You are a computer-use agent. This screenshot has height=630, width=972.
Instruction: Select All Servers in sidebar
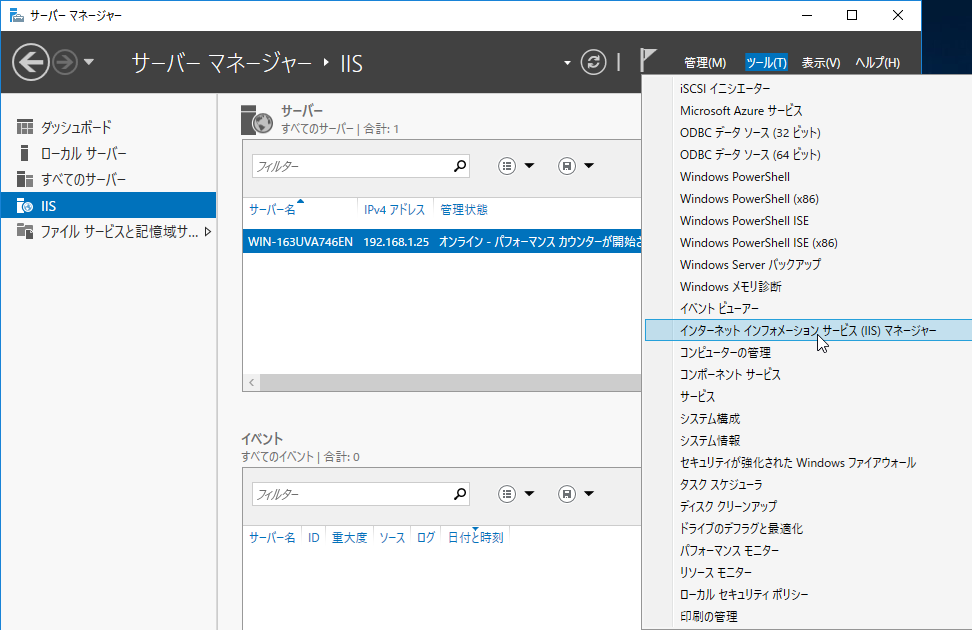coord(83,180)
